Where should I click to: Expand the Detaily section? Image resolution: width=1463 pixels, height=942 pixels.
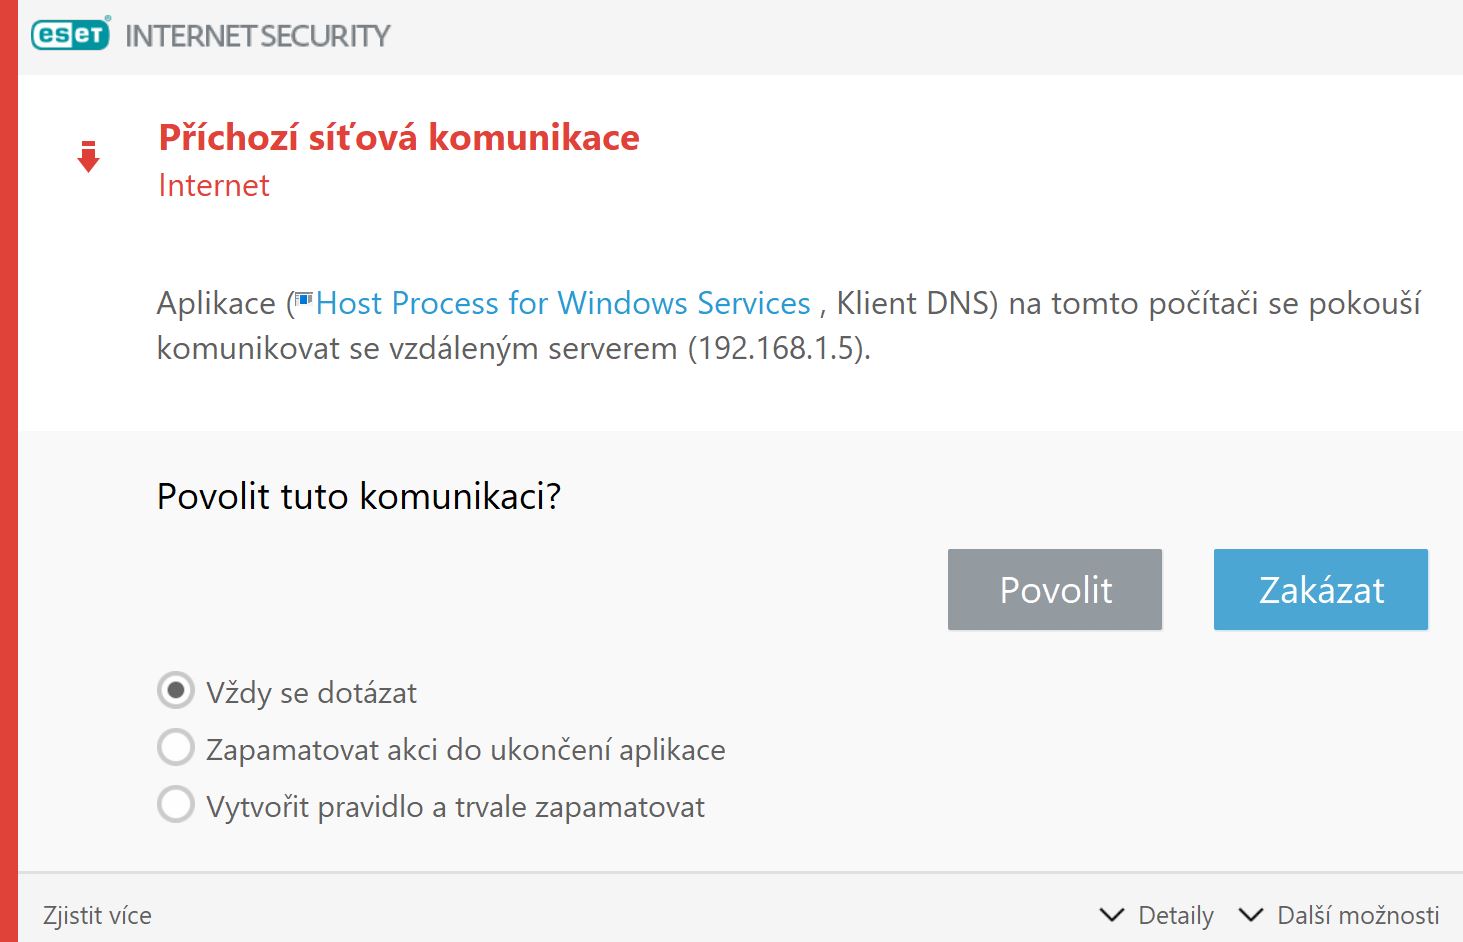[x=1175, y=915]
